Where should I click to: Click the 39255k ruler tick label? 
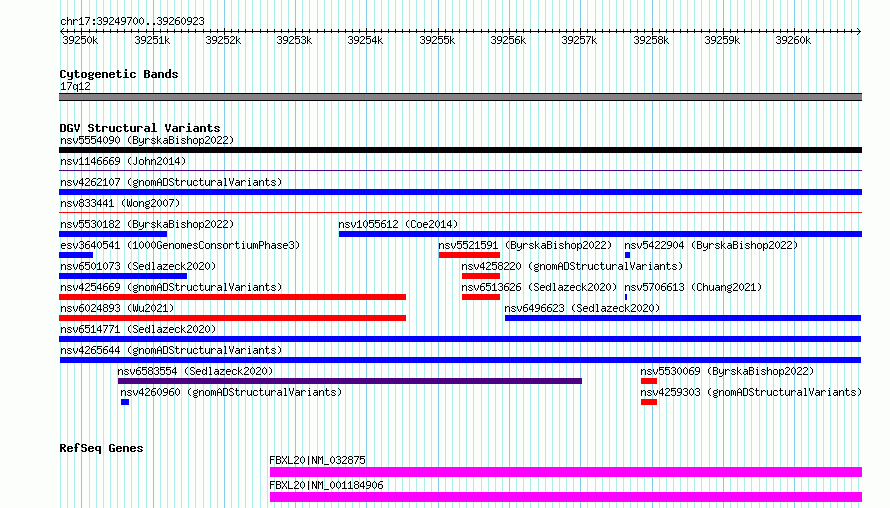coord(437,40)
